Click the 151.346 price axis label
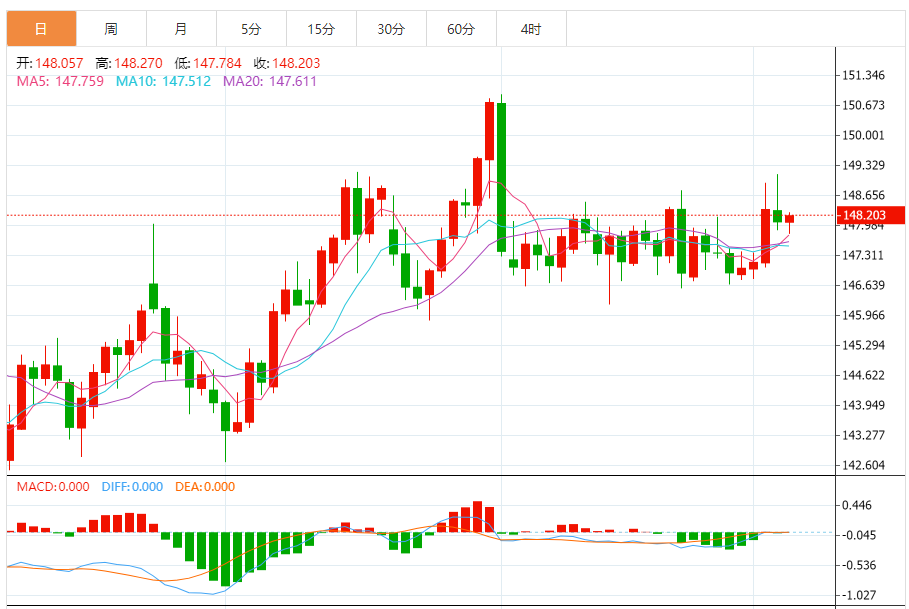 [x=864, y=75]
